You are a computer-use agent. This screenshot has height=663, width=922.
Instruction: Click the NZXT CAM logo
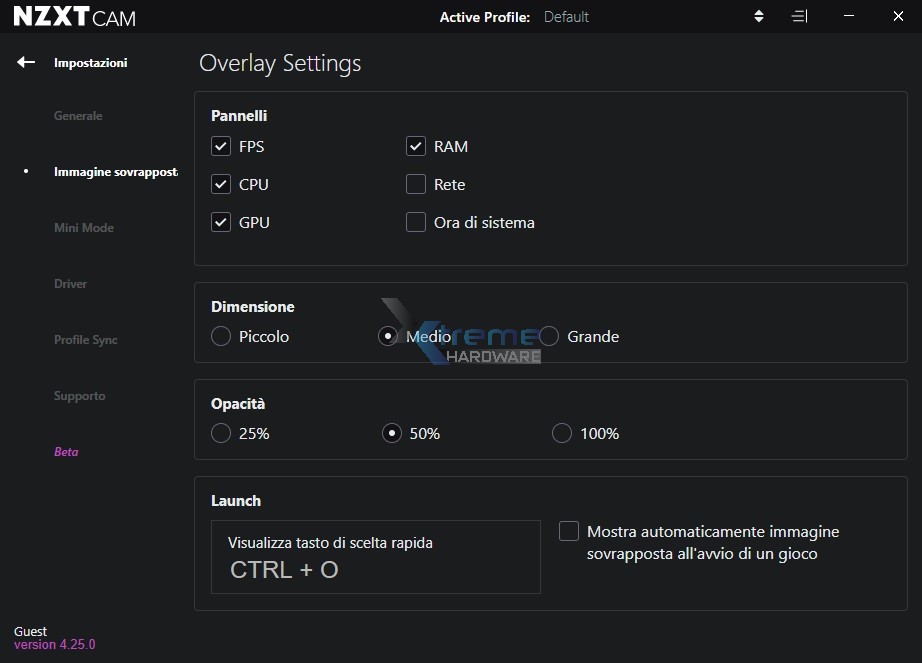[x=74, y=17]
